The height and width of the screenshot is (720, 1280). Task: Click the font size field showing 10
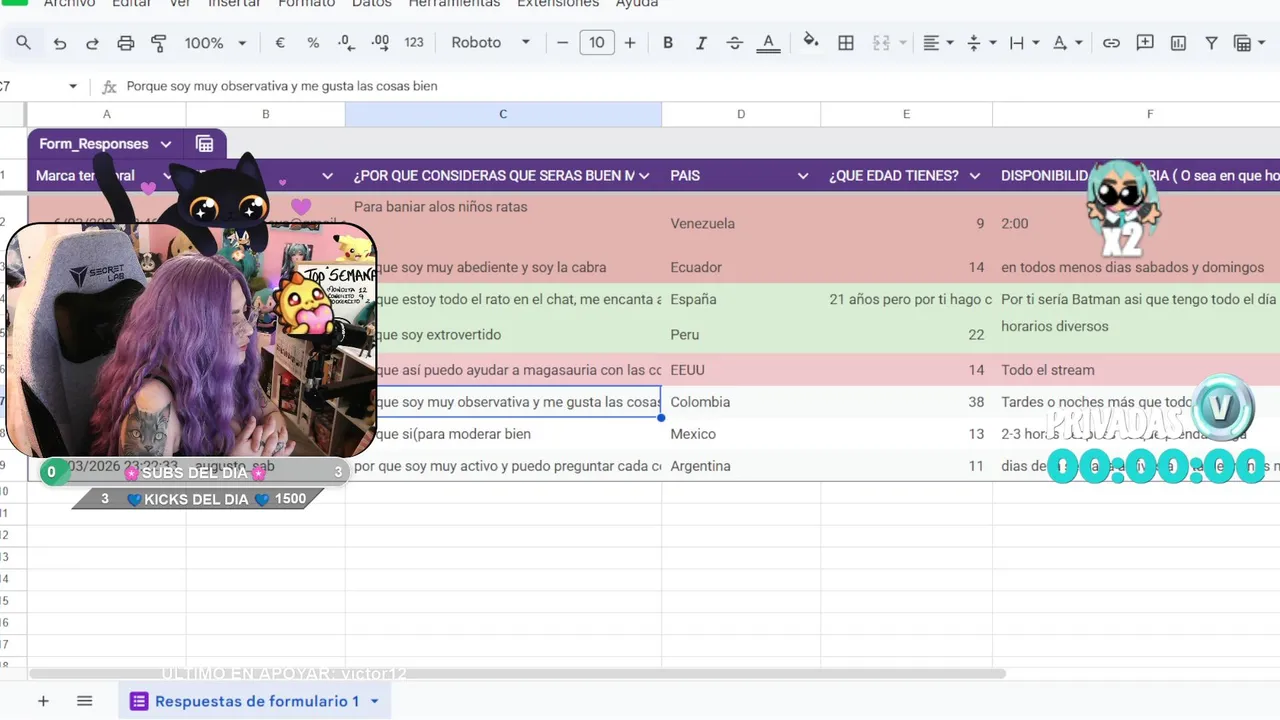tap(597, 43)
